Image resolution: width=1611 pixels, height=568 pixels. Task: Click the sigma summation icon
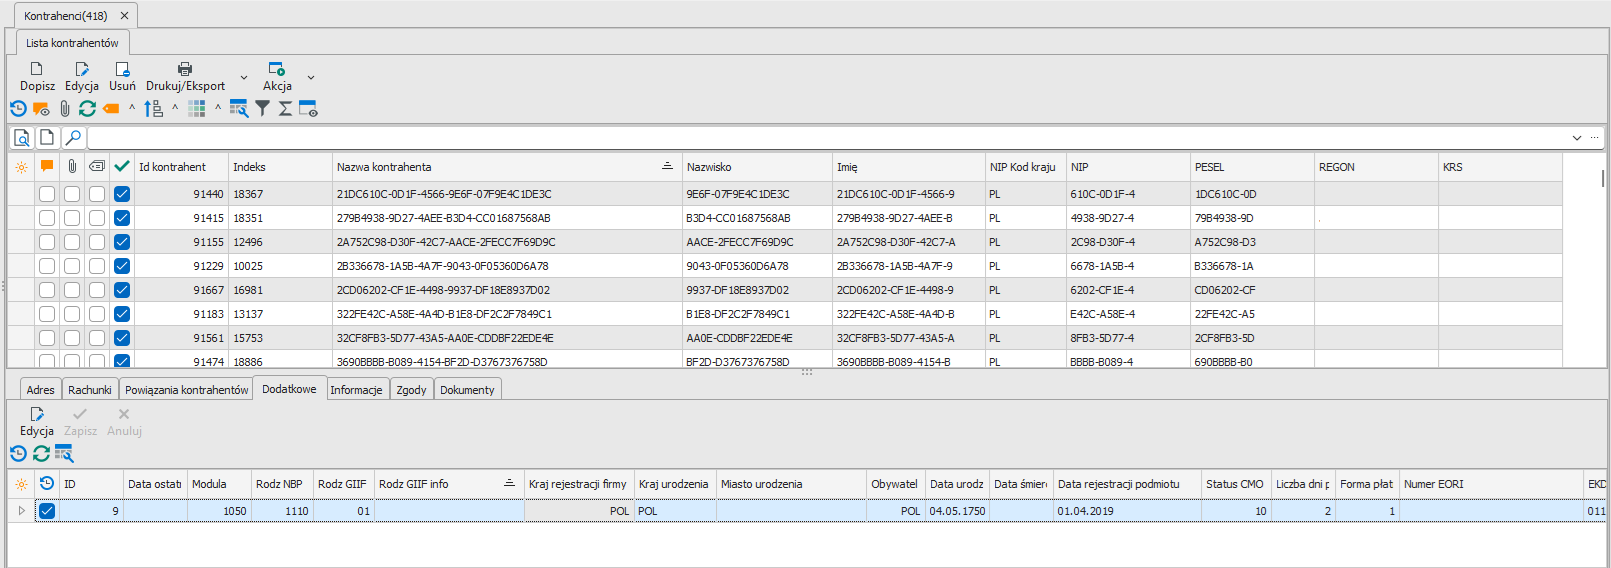point(285,109)
